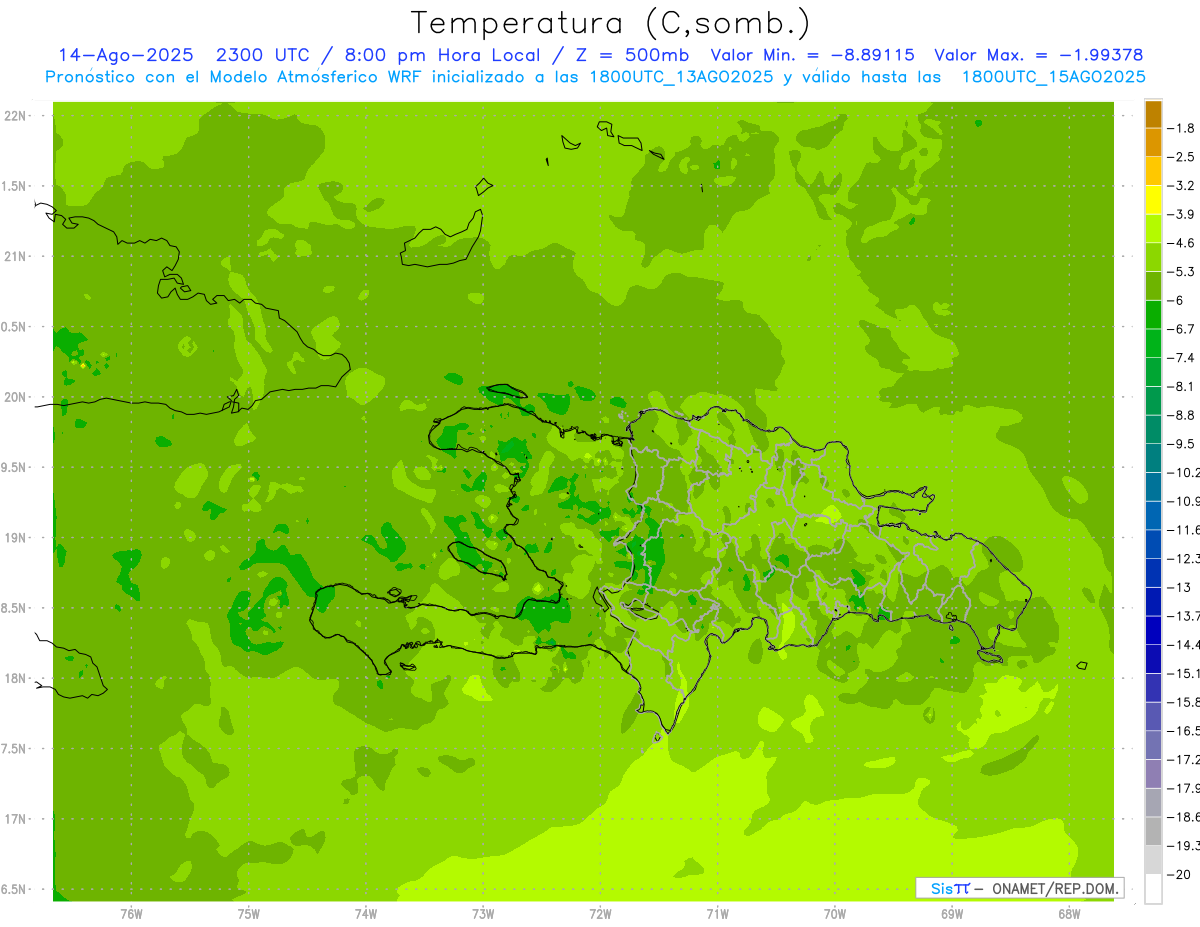Click the brown top swatch above -1.8
This screenshot has height=927, width=1200.
coord(1153,114)
